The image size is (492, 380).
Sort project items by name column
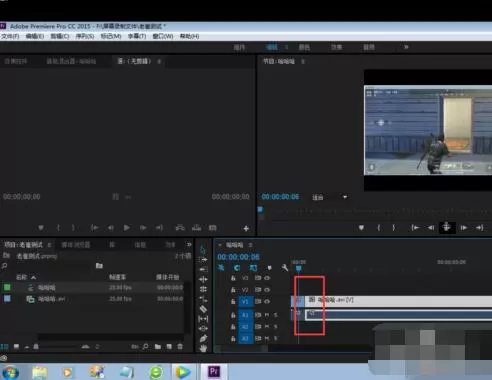point(26,277)
